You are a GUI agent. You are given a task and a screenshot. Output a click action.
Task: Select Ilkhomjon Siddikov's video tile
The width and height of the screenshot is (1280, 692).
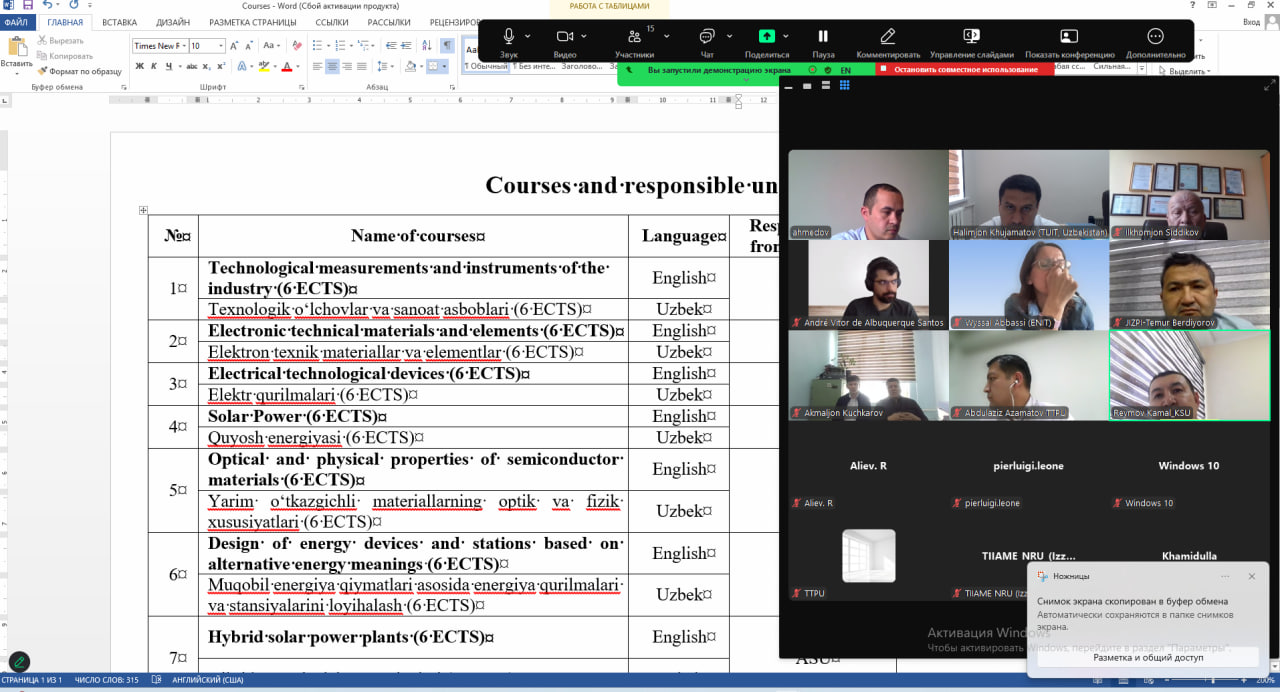click(x=1189, y=195)
